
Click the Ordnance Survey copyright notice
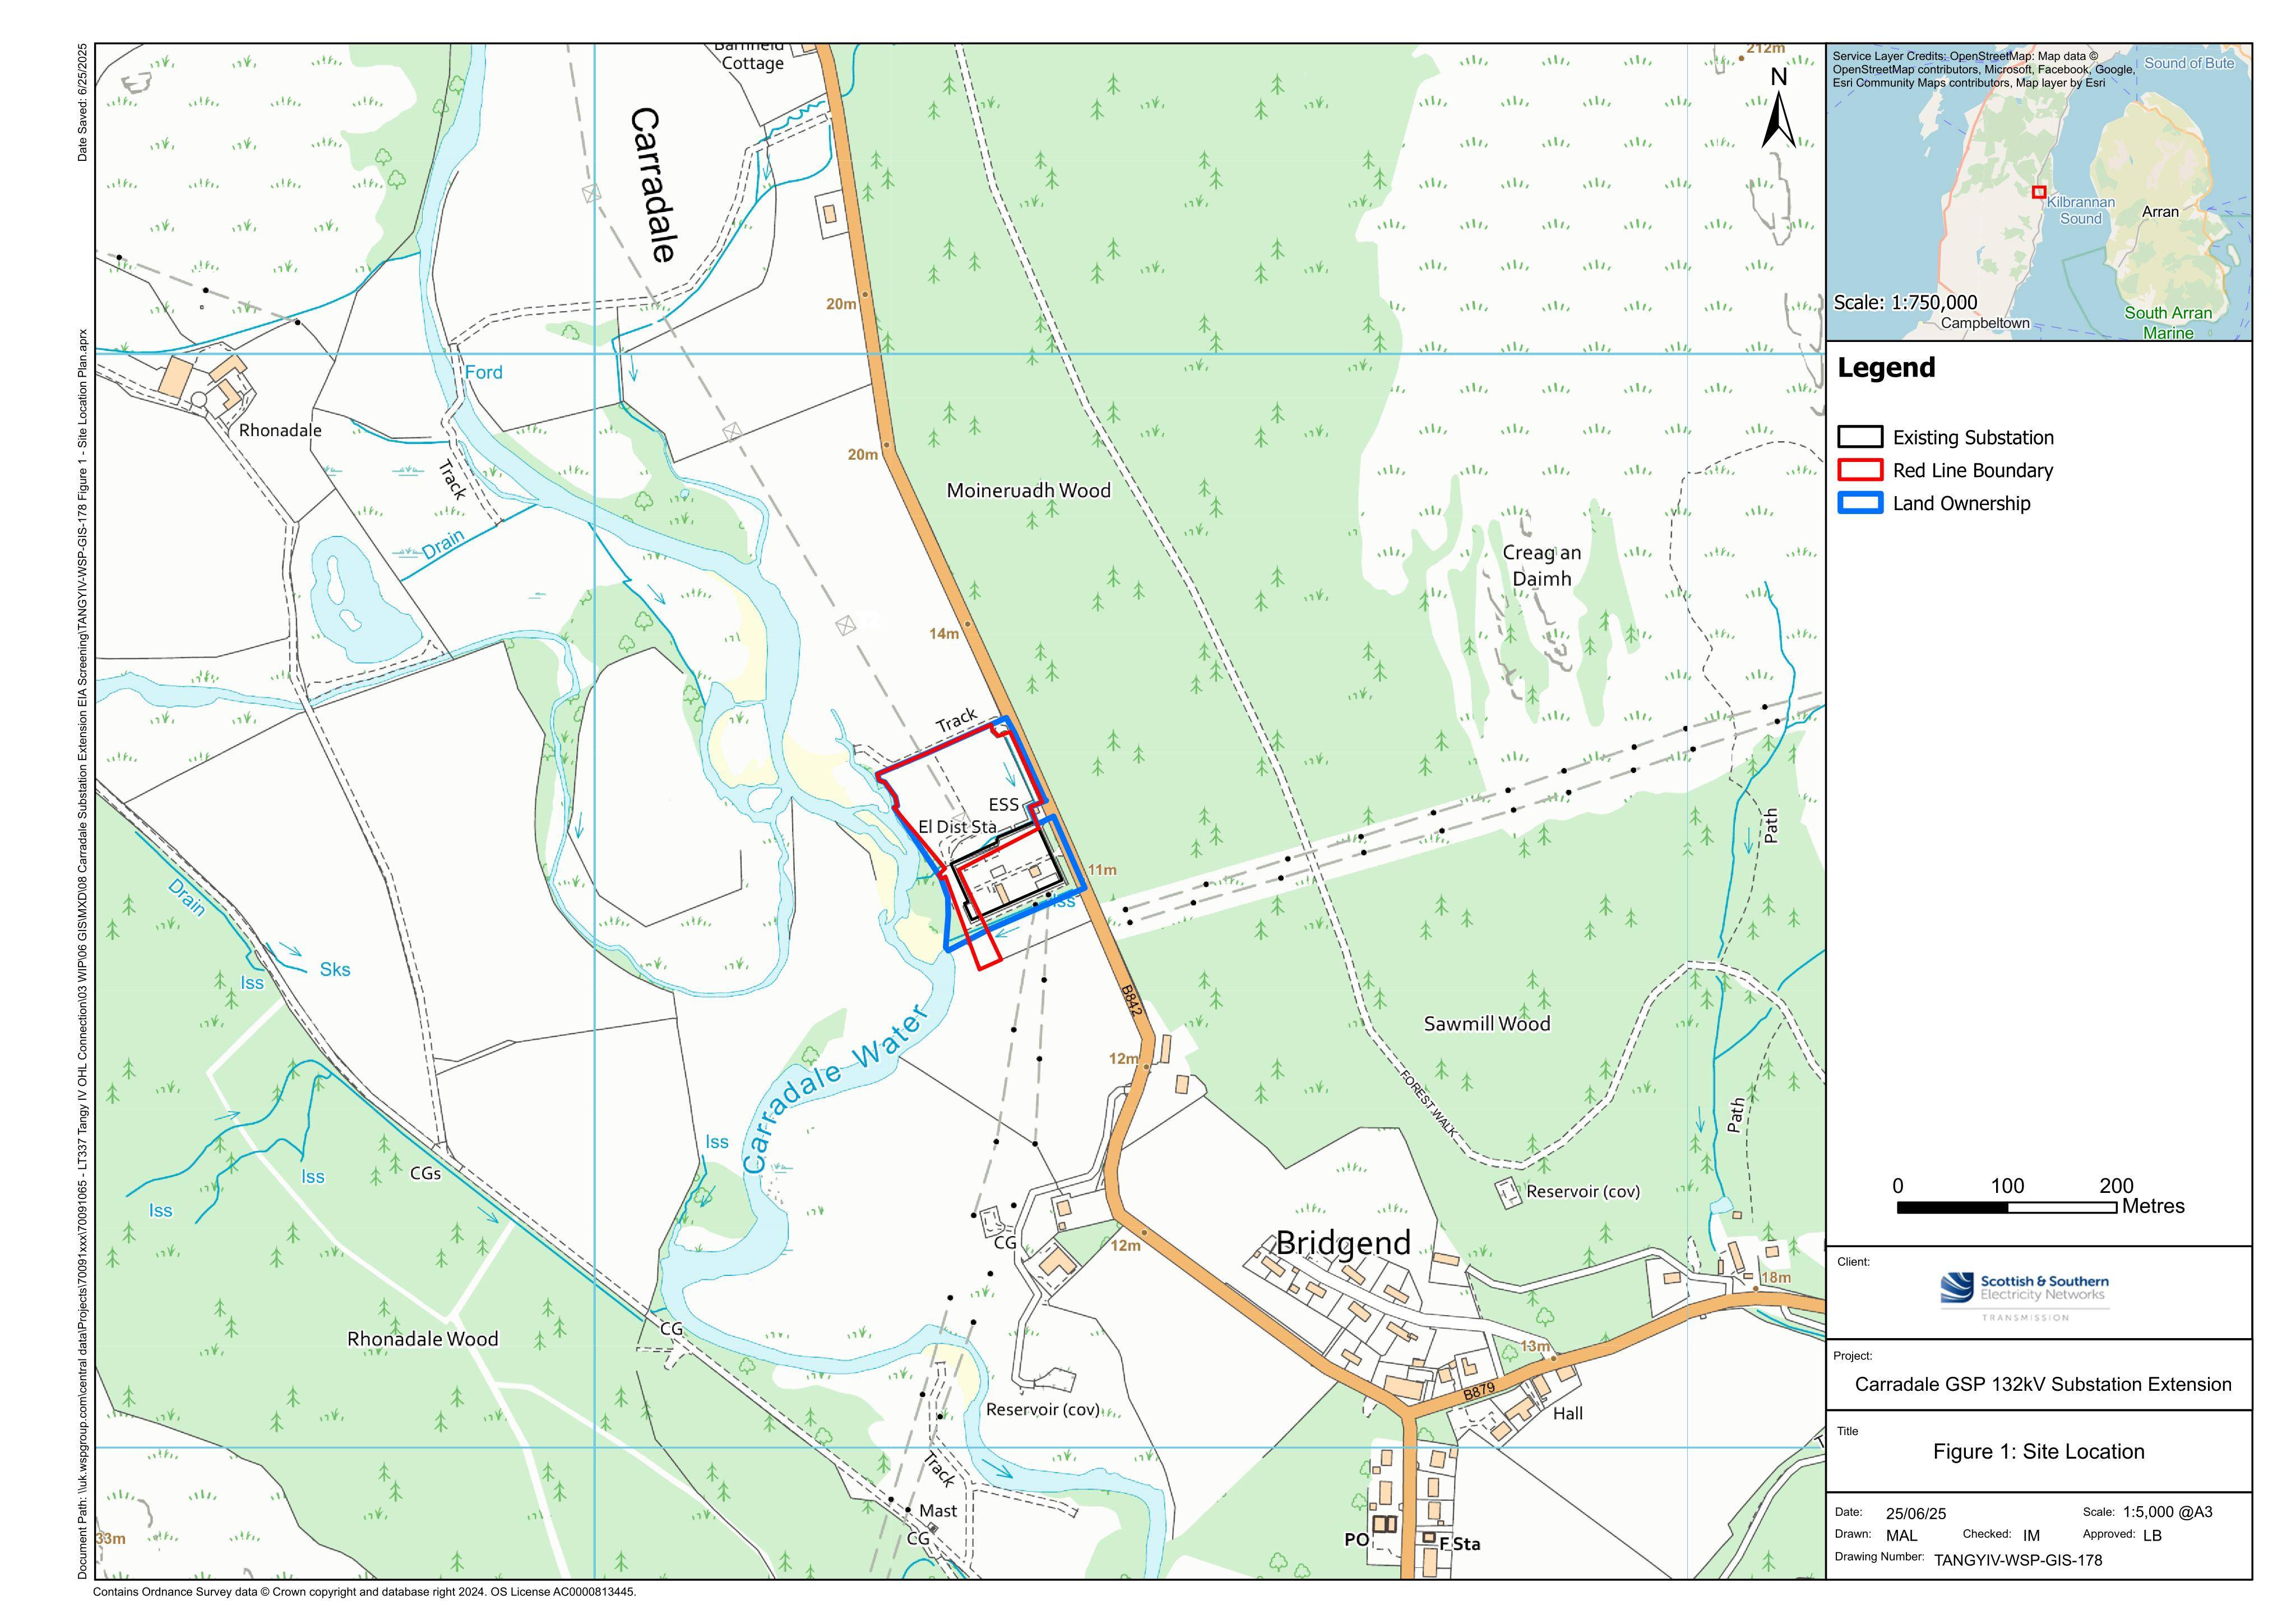364,1592
